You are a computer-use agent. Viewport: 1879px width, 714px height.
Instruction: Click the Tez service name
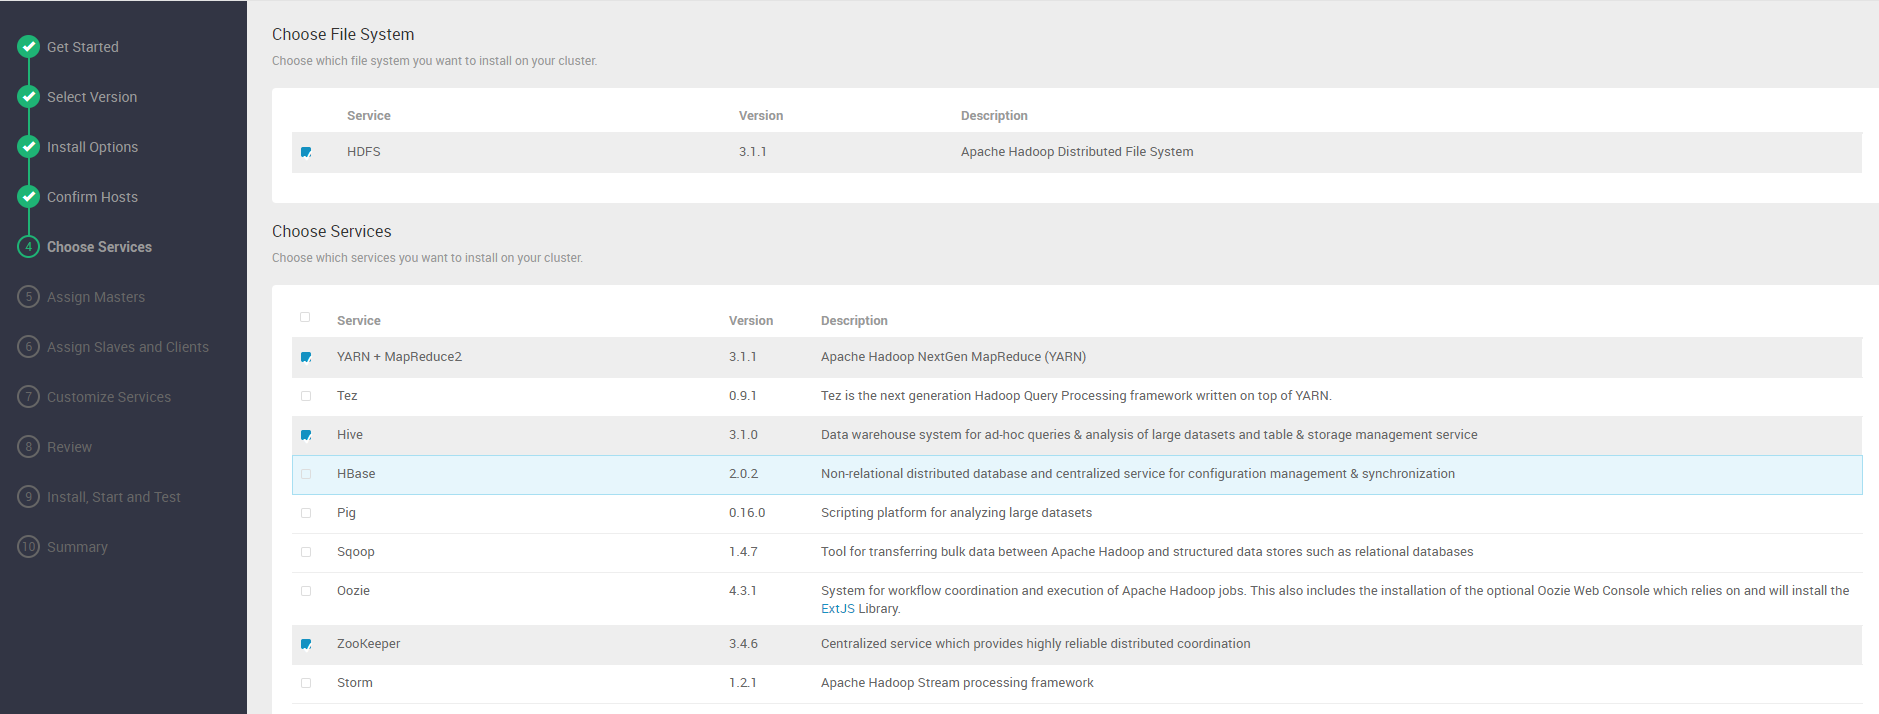347,396
